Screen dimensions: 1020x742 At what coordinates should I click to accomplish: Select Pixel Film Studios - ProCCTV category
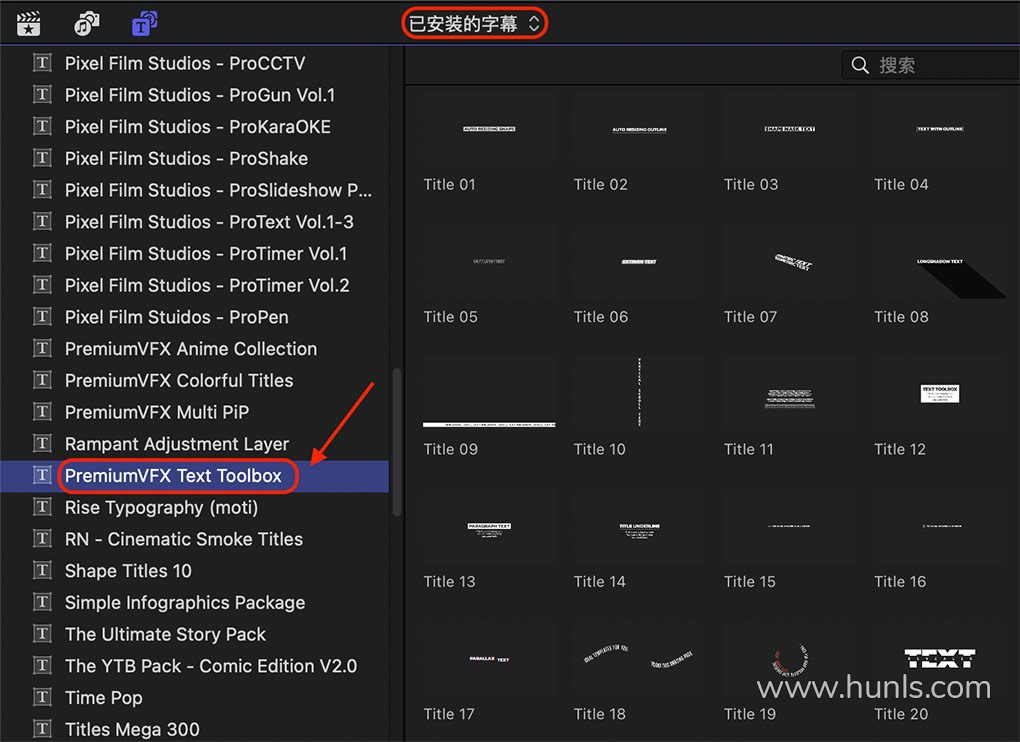coord(195,63)
